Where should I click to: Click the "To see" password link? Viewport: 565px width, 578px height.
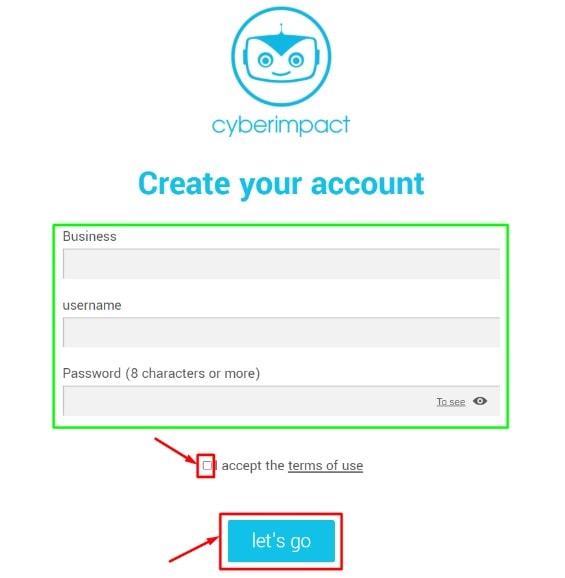pyautogui.click(x=451, y=401)
